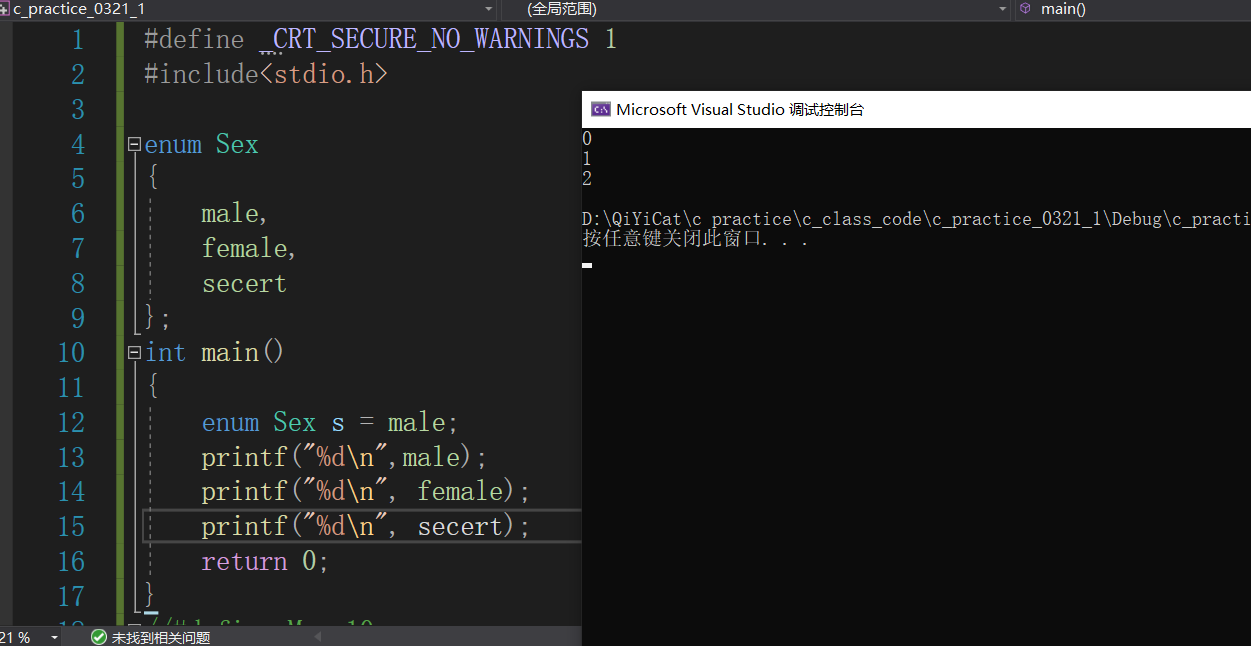Click the female, enumerator line
This screenshot has height=646, width=1251.
pyautogui.click(x=249, y=248)
